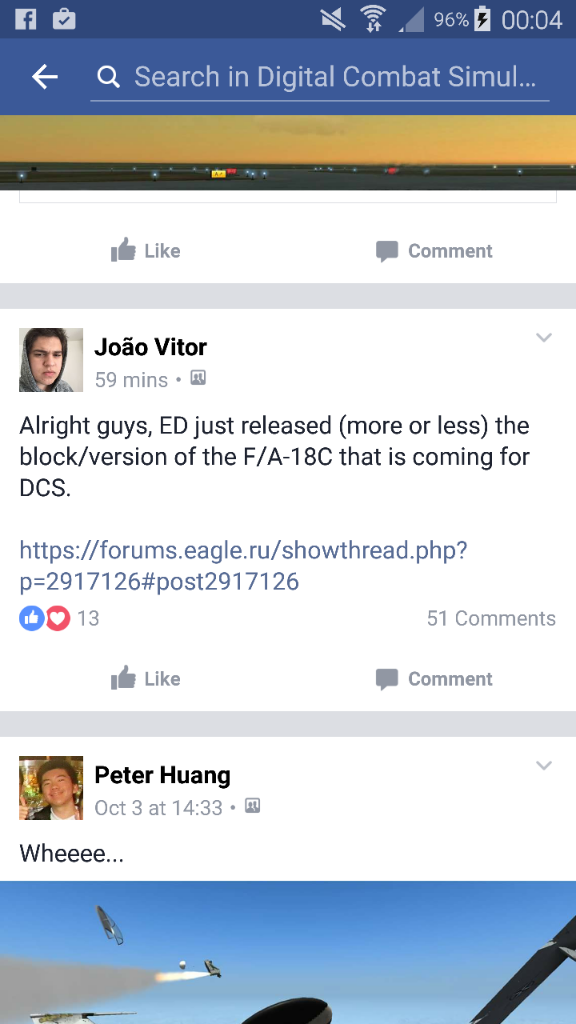Viewport: 576px width, 1024px height.
Task: Focus the Search in Digital Combat Simulator field
Action: click(320, 78)
